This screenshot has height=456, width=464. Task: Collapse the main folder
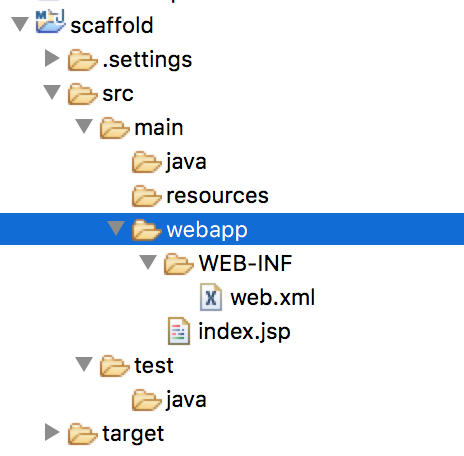click(x=84, y=126)
